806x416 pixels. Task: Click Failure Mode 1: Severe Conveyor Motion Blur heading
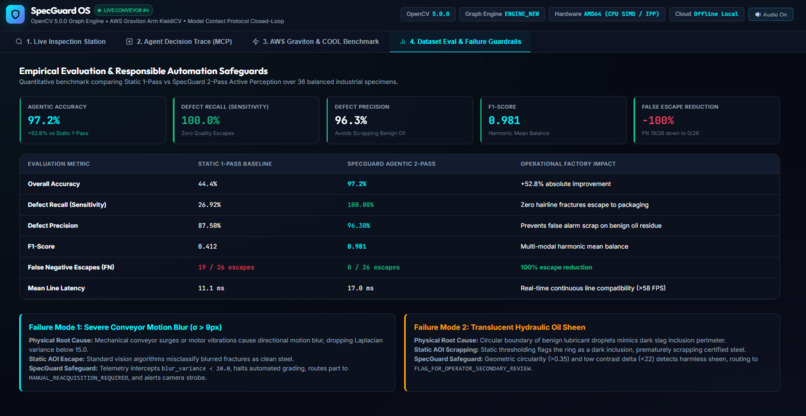click(125, 327)
